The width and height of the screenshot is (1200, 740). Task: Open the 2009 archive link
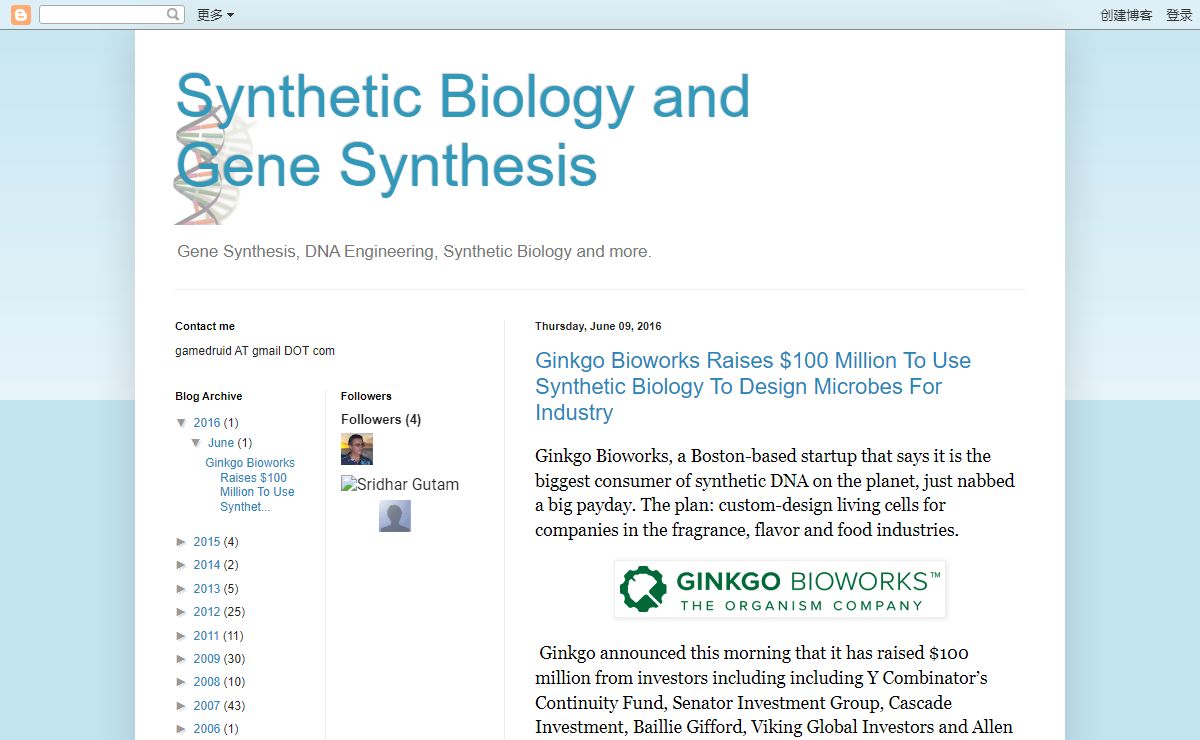click(207, 659)
